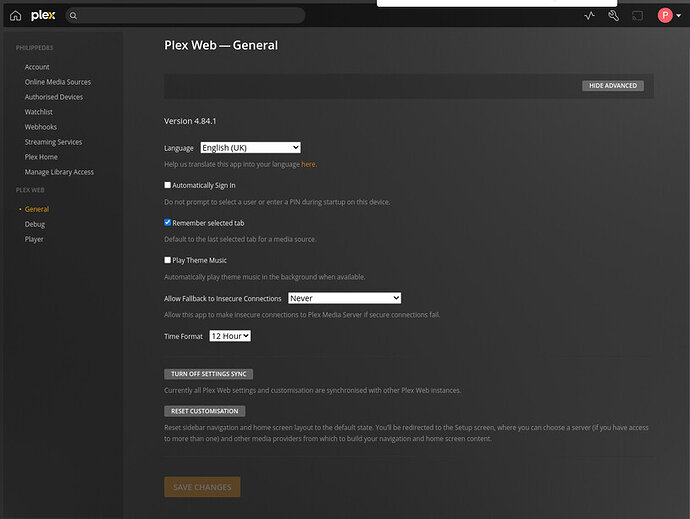
Task: Go to the Plex home icon
Action: [x=15, y=16]
